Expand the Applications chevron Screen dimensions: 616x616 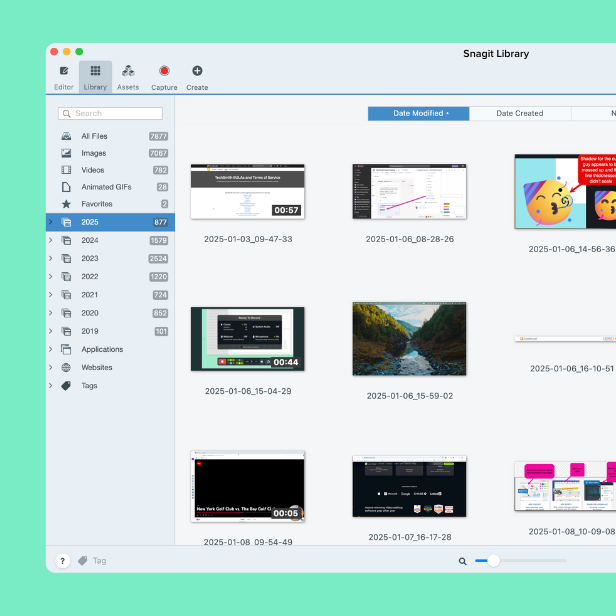[51, 349]
